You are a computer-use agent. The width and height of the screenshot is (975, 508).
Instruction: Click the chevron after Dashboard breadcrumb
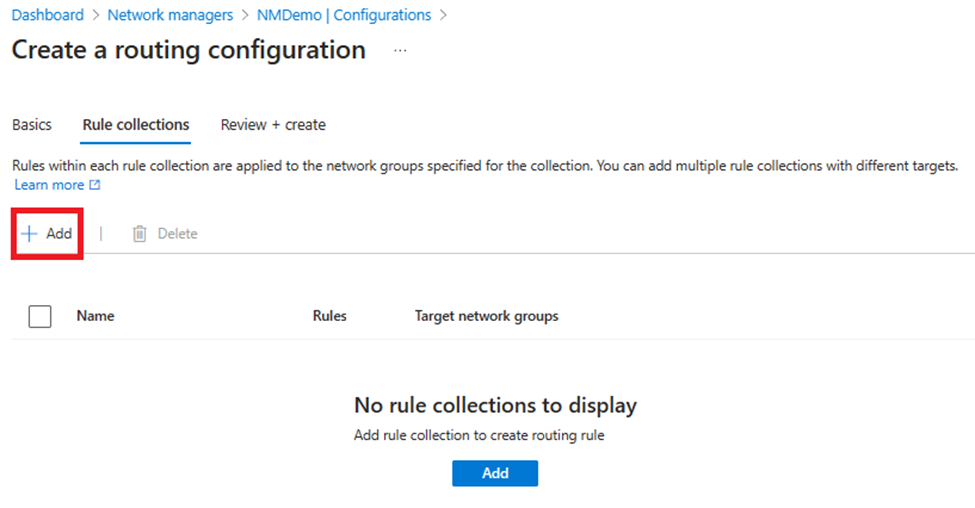coord(95,15)
